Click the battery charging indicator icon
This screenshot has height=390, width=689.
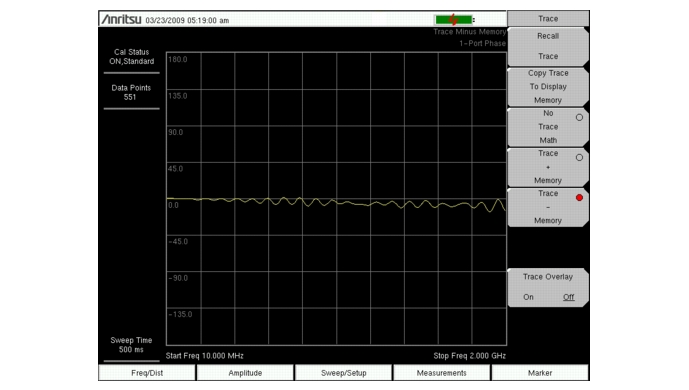coord(454,20)
